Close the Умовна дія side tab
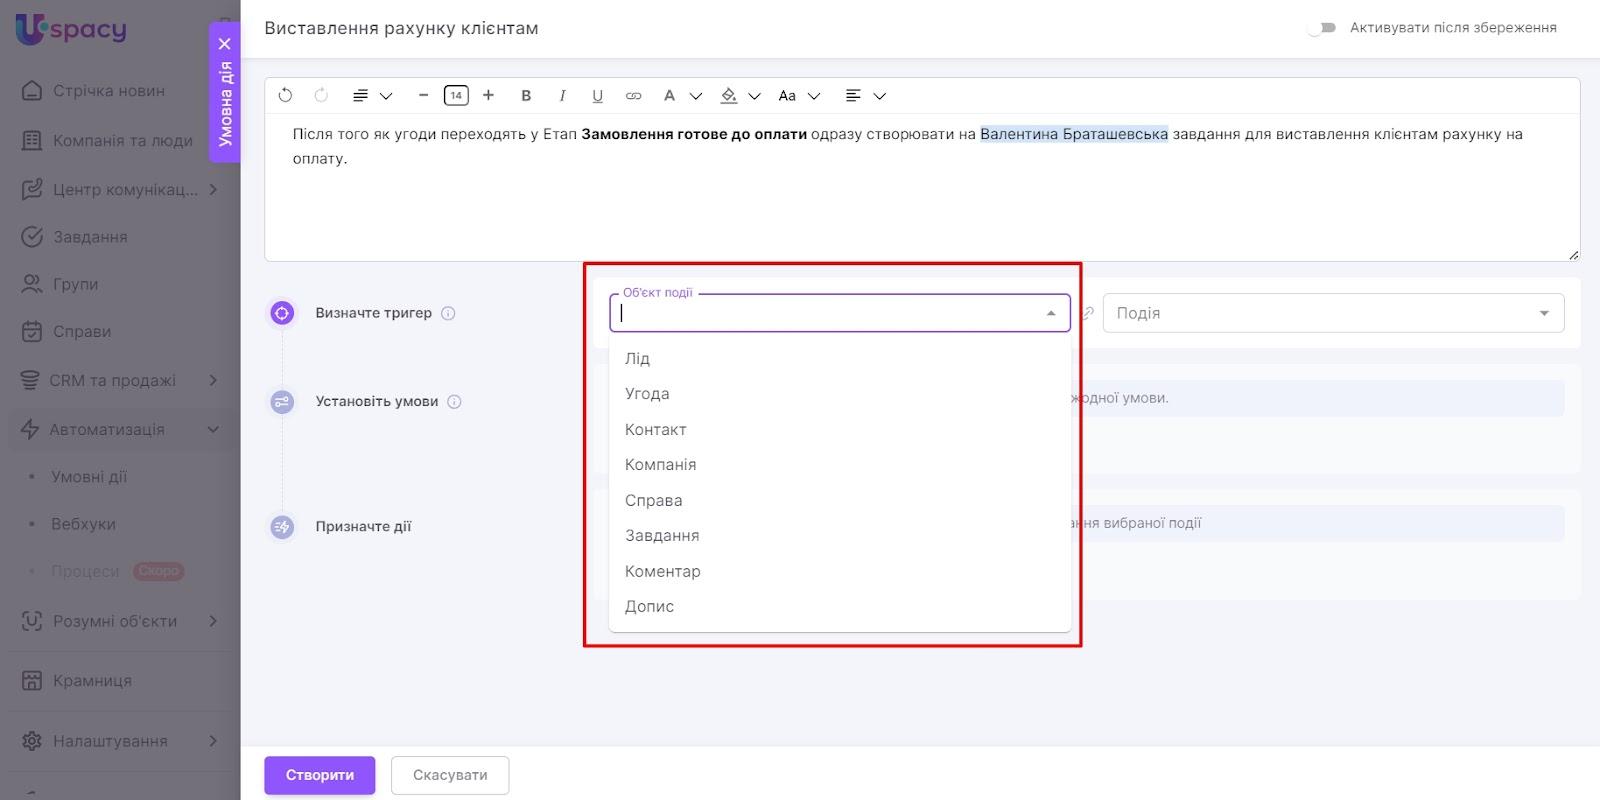Screen dimensions: 1600x800 tap(225, 44)
